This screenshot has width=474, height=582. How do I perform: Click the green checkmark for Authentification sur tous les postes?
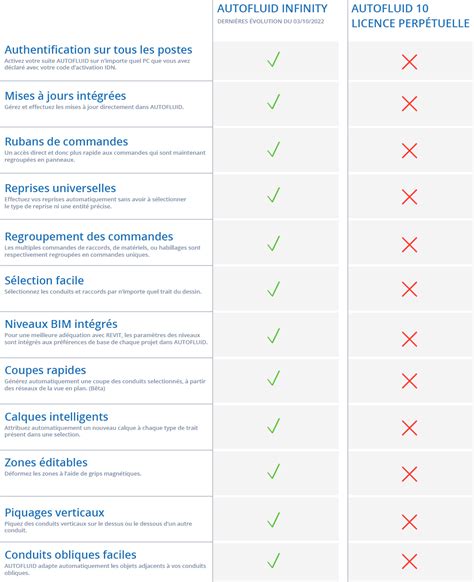[274, 60]
